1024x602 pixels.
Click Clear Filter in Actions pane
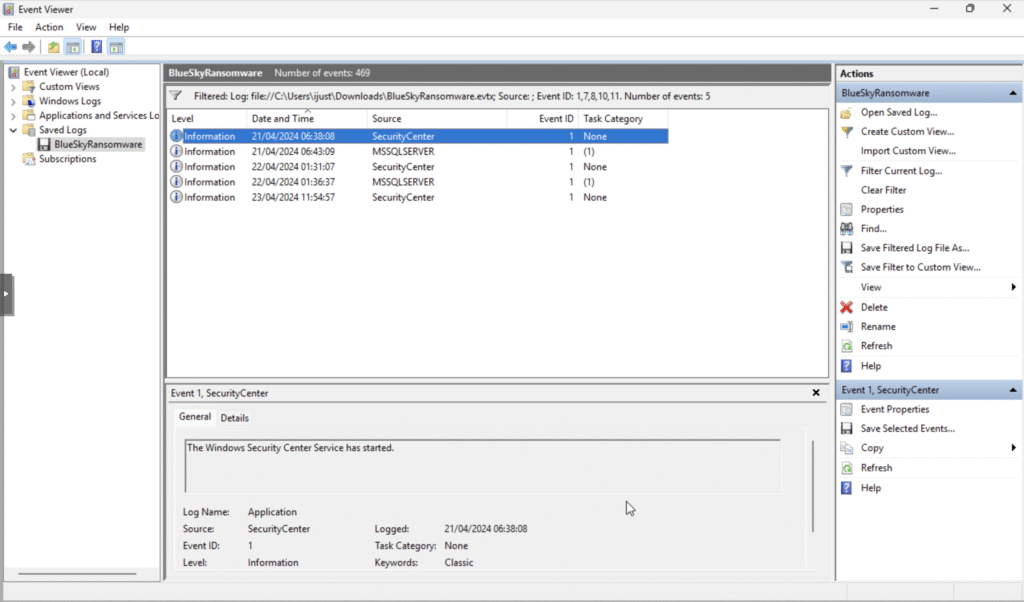883,190
